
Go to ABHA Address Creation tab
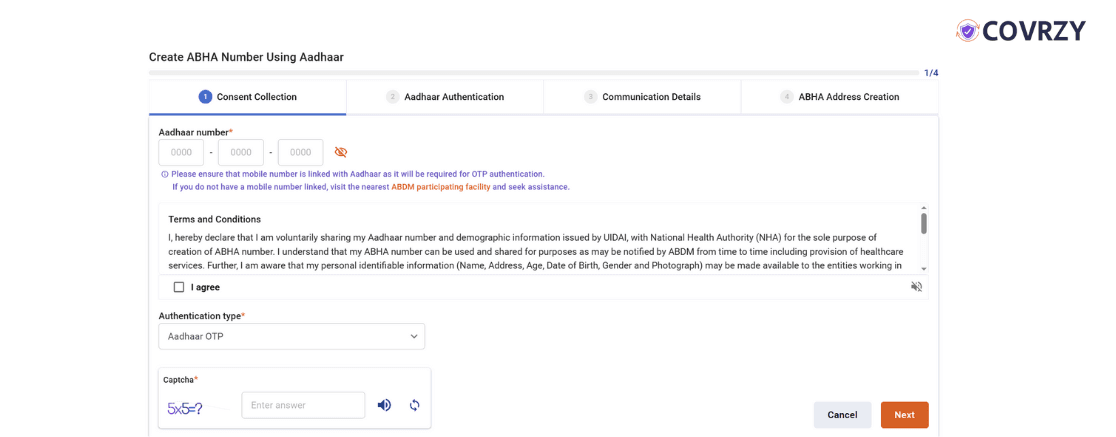pos(847,97)
